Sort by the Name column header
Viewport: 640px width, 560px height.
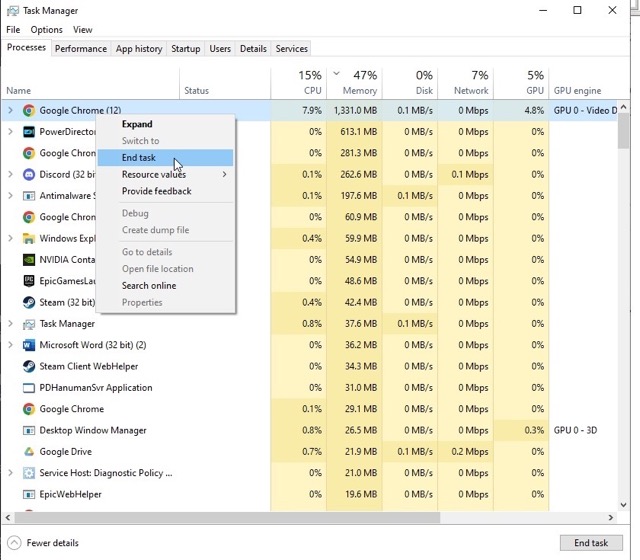point(91,83)
